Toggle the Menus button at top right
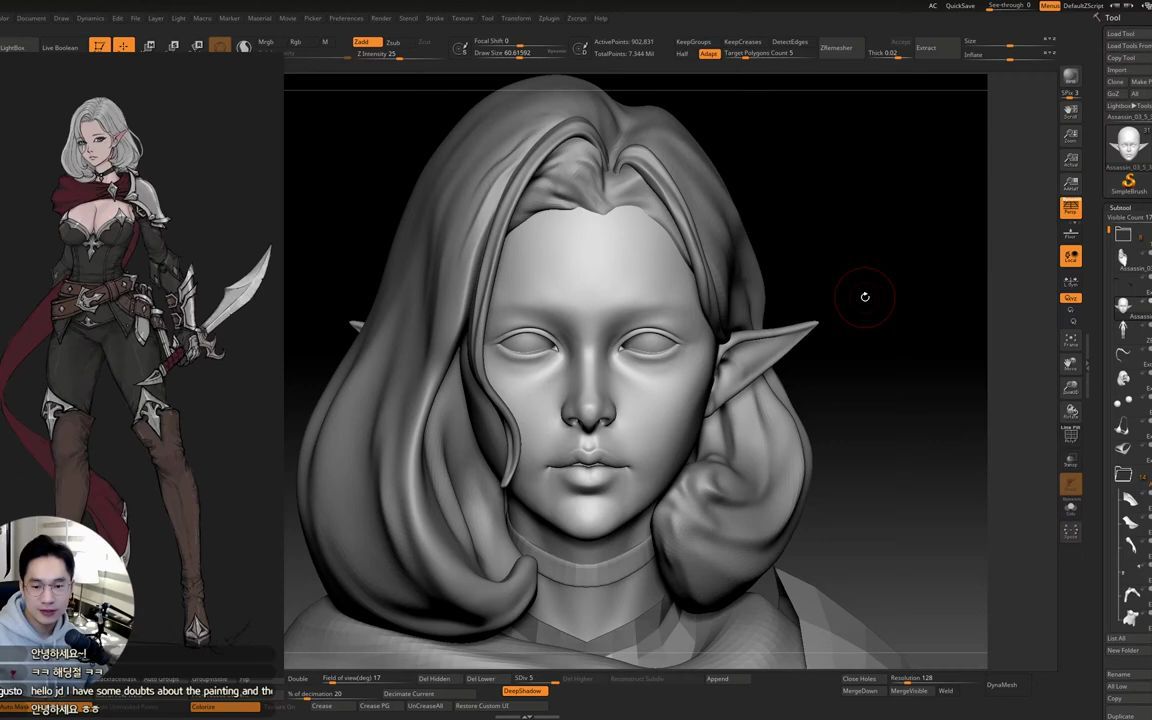 (x=1050, y=6)
